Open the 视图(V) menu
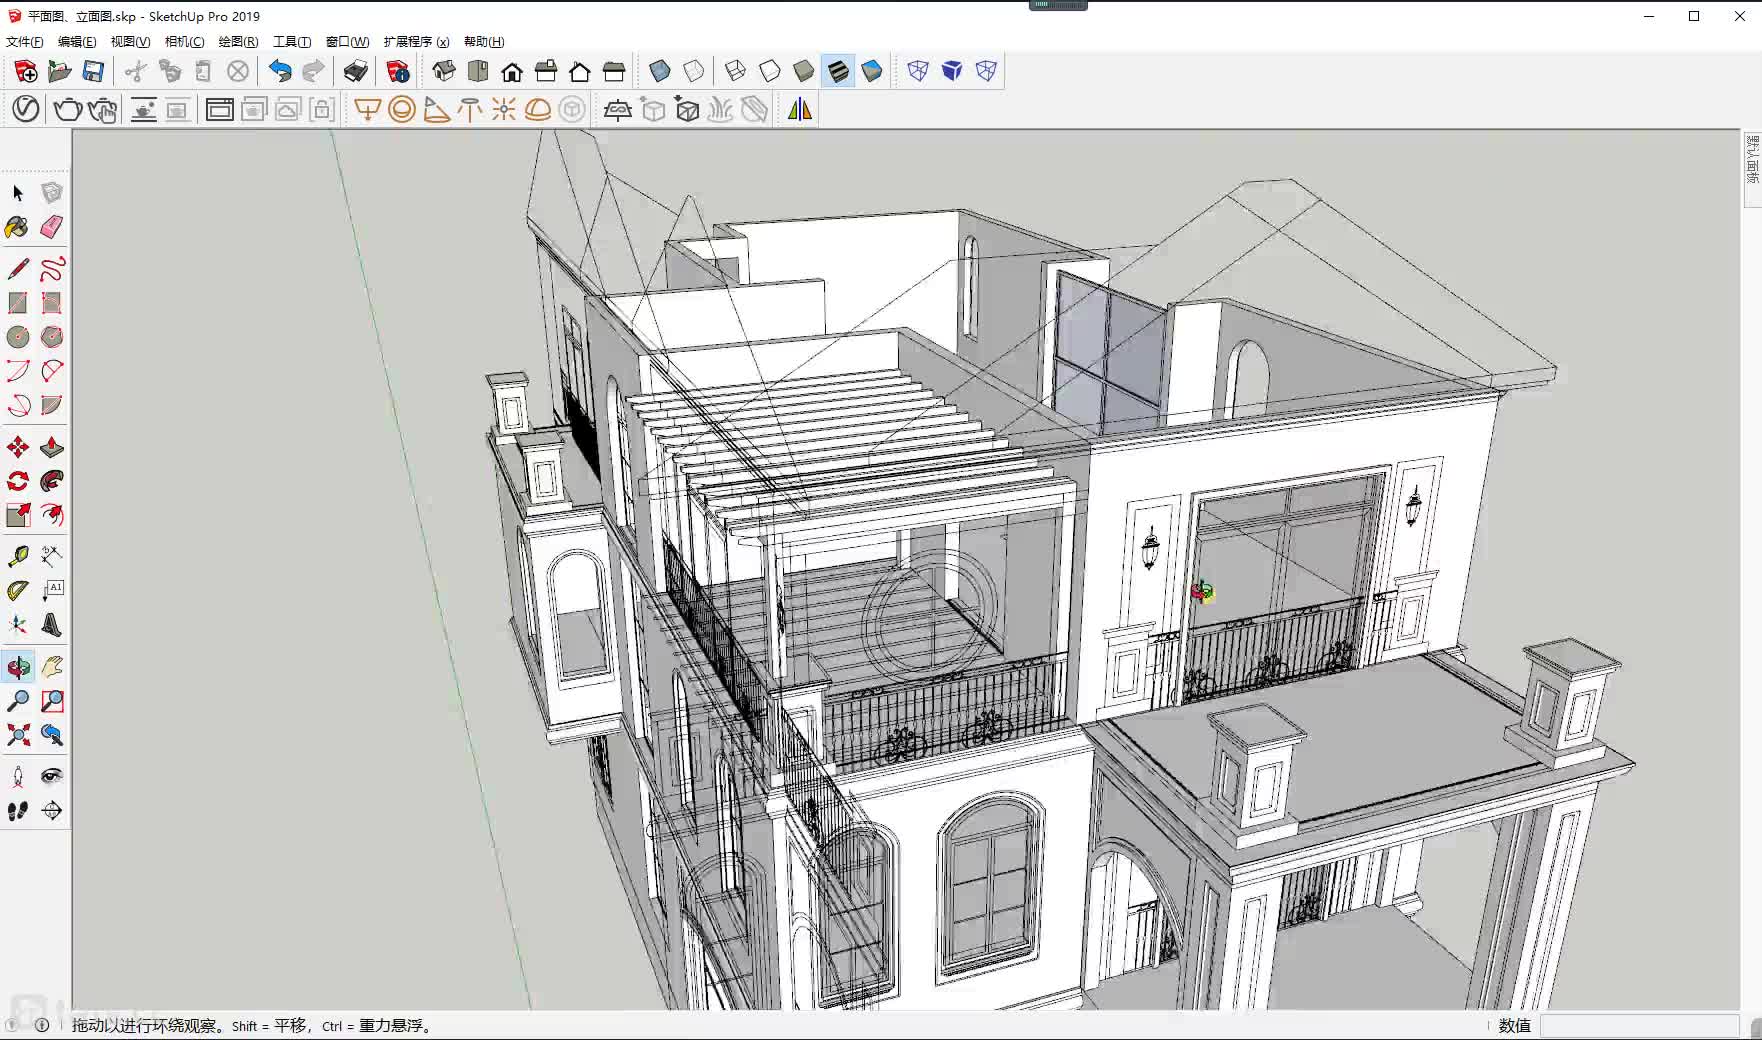1762x1040 pixels. (130, 42)
